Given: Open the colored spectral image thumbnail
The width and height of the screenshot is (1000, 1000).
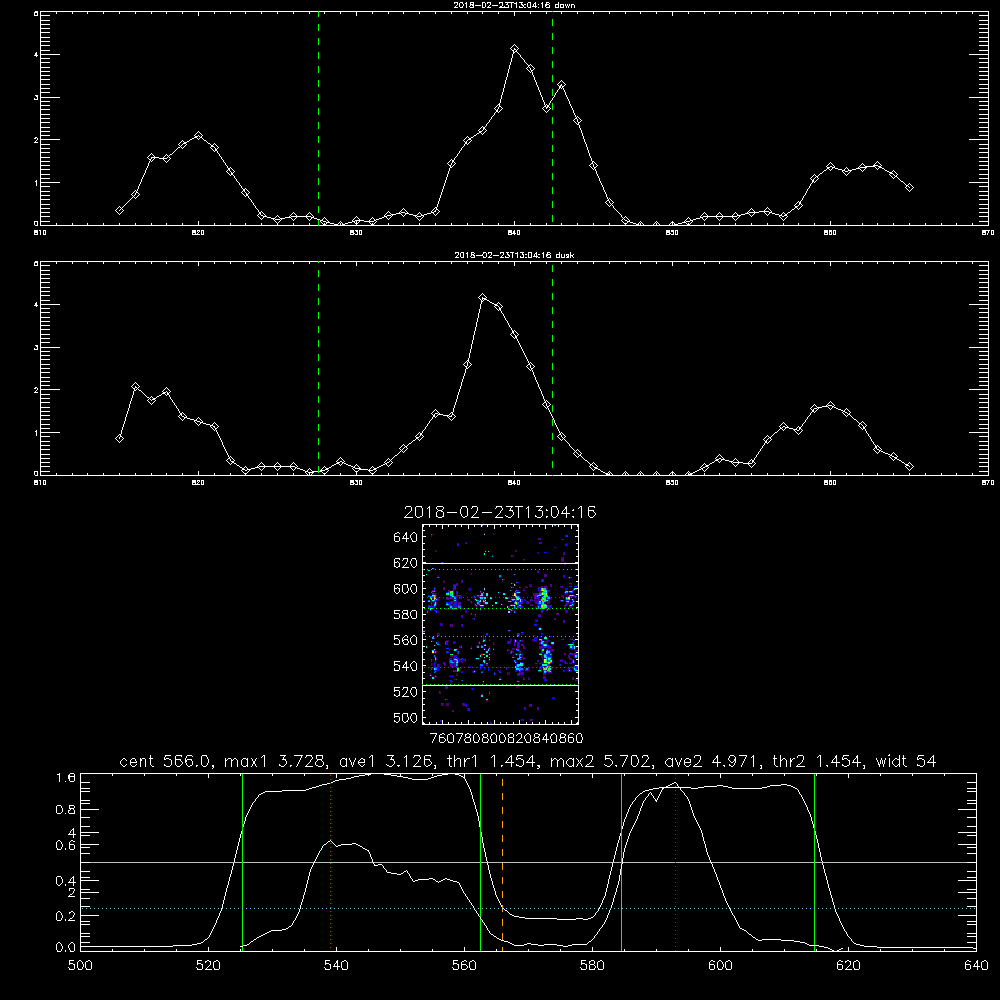Looking at the screenshot, I should click(x=501, y=624).
